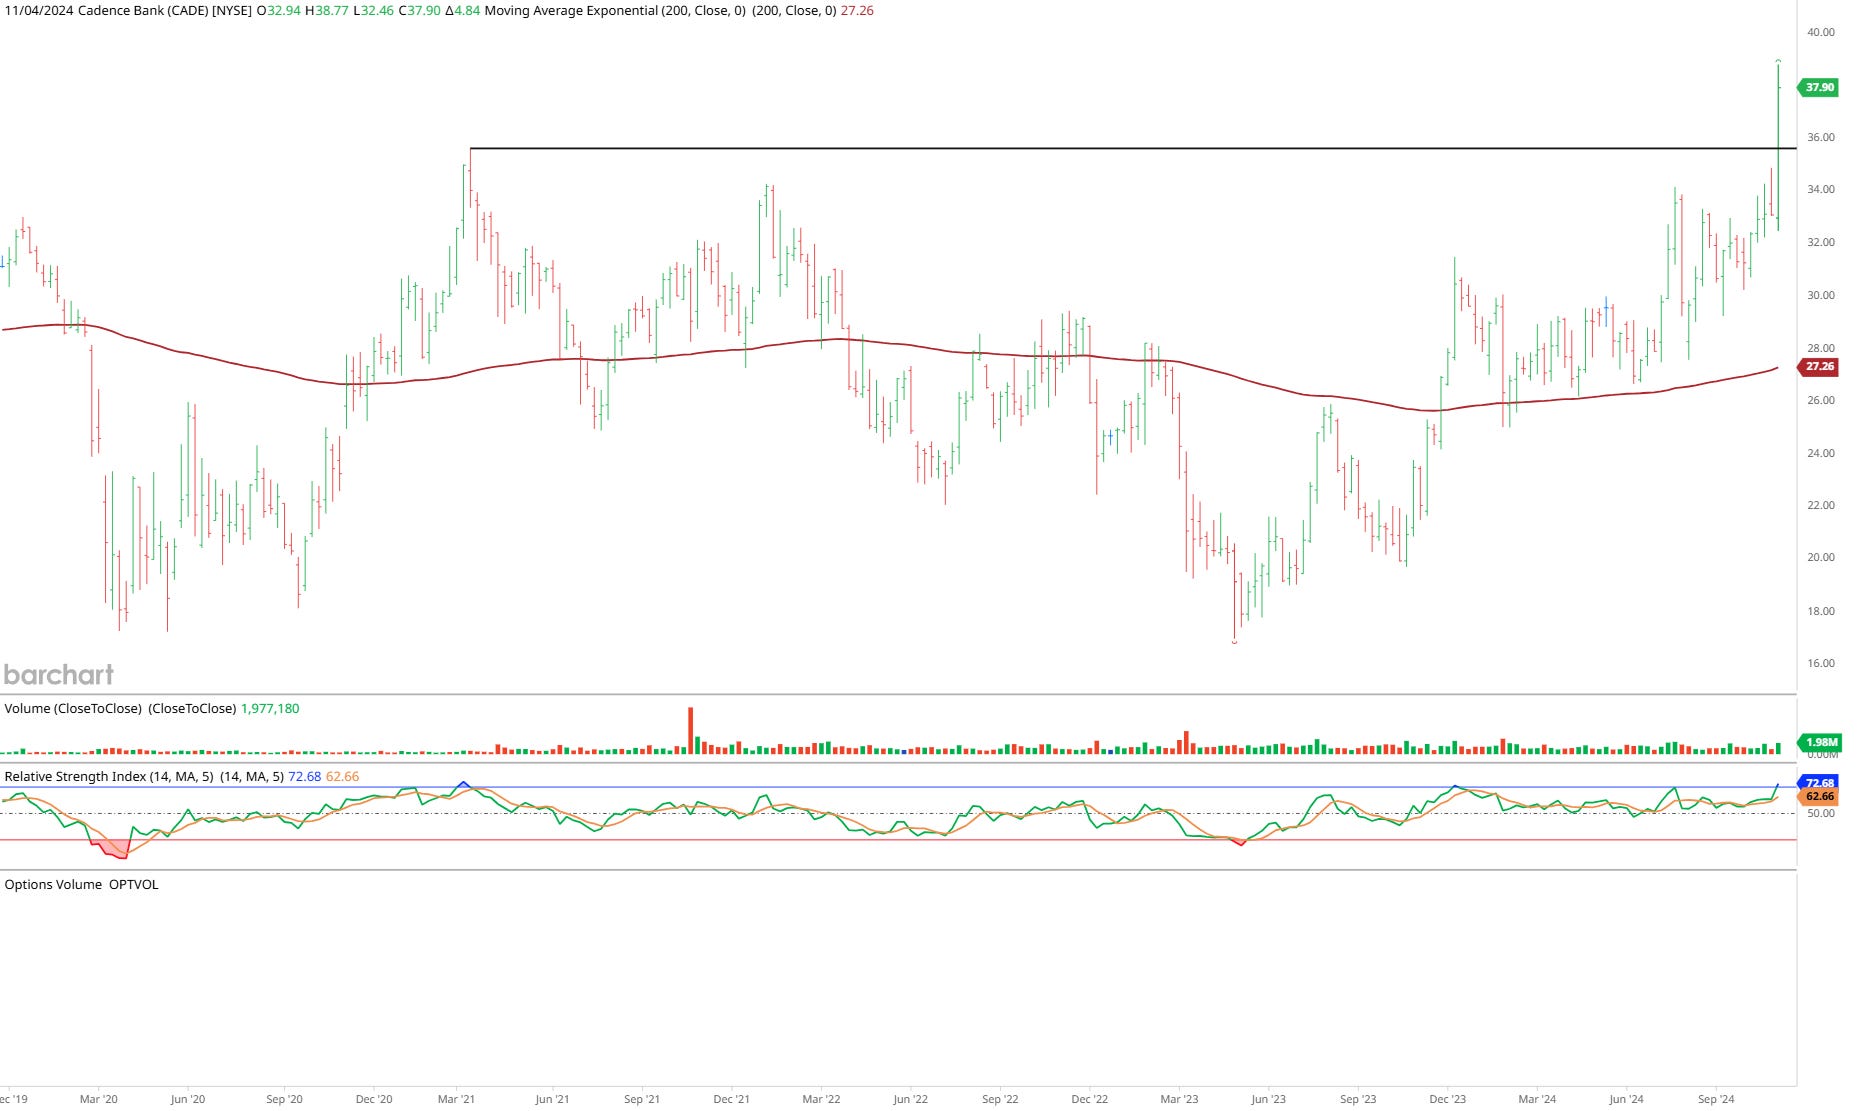
Task: Click the 16.00 price axis label
Action: click(1820, 663)
